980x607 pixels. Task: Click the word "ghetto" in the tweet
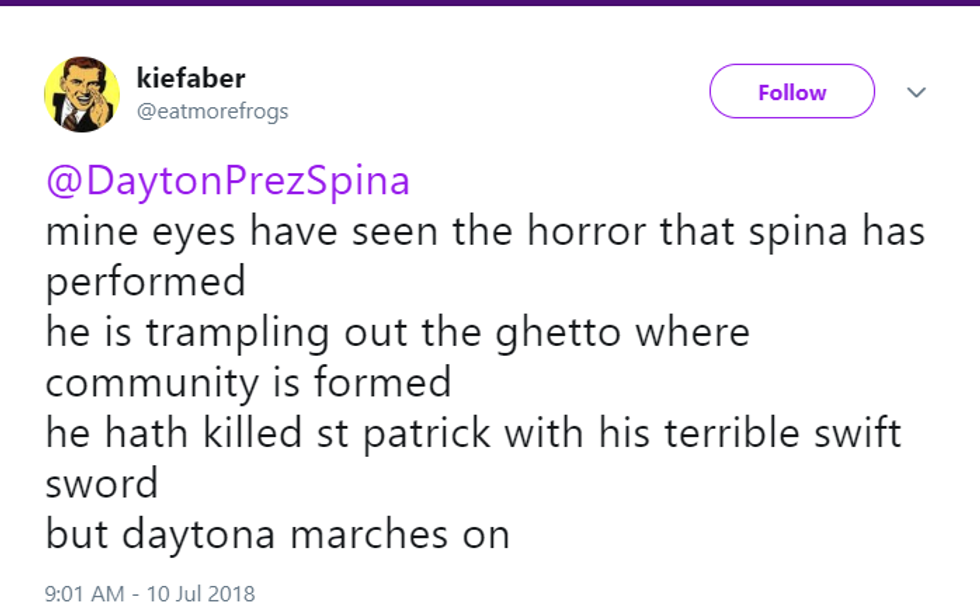point(546,332)
